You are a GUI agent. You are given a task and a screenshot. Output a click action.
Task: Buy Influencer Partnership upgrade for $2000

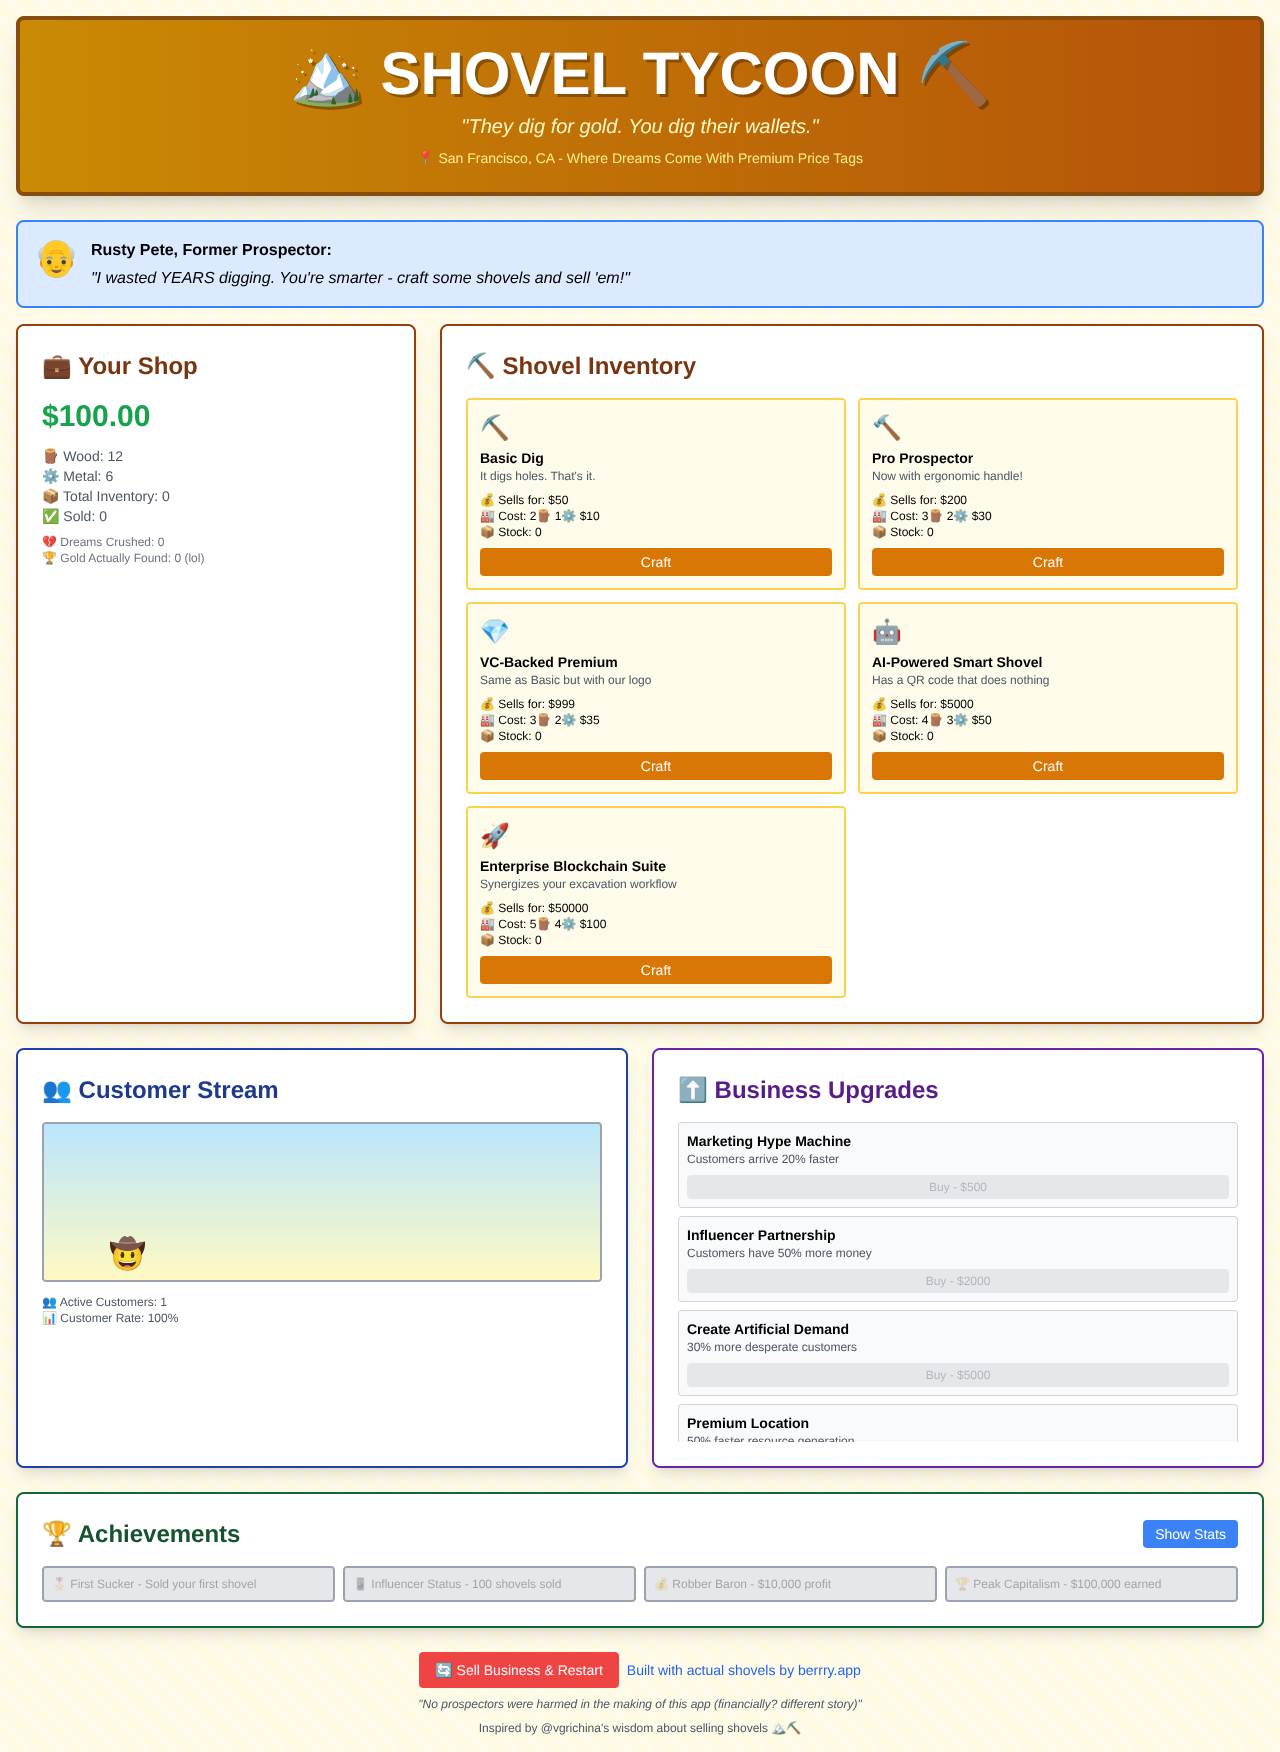[x=957, y=1281]
